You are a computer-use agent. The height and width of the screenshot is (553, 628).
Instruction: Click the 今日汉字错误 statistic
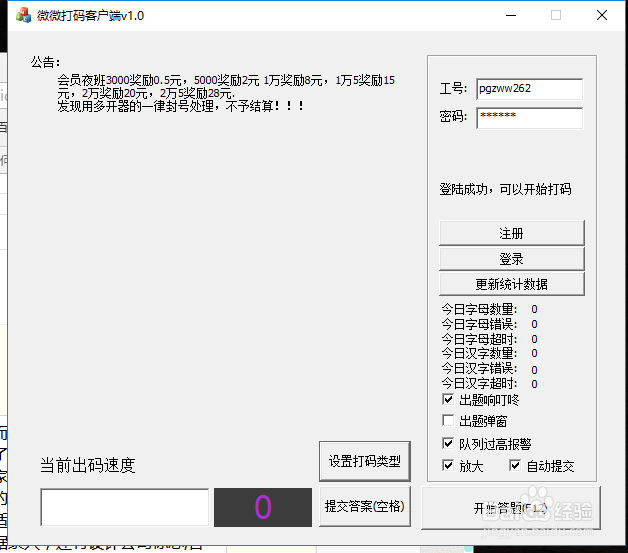click(489, 369)
